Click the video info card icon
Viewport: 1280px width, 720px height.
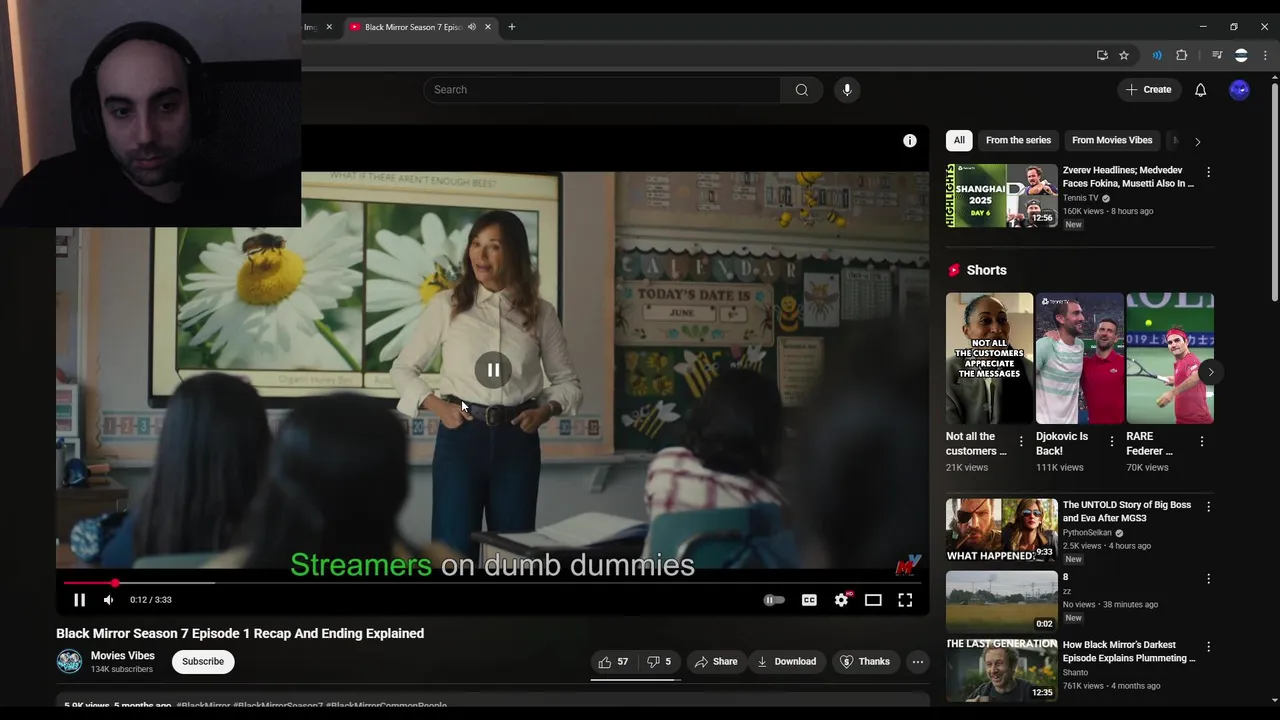(910, 141)
